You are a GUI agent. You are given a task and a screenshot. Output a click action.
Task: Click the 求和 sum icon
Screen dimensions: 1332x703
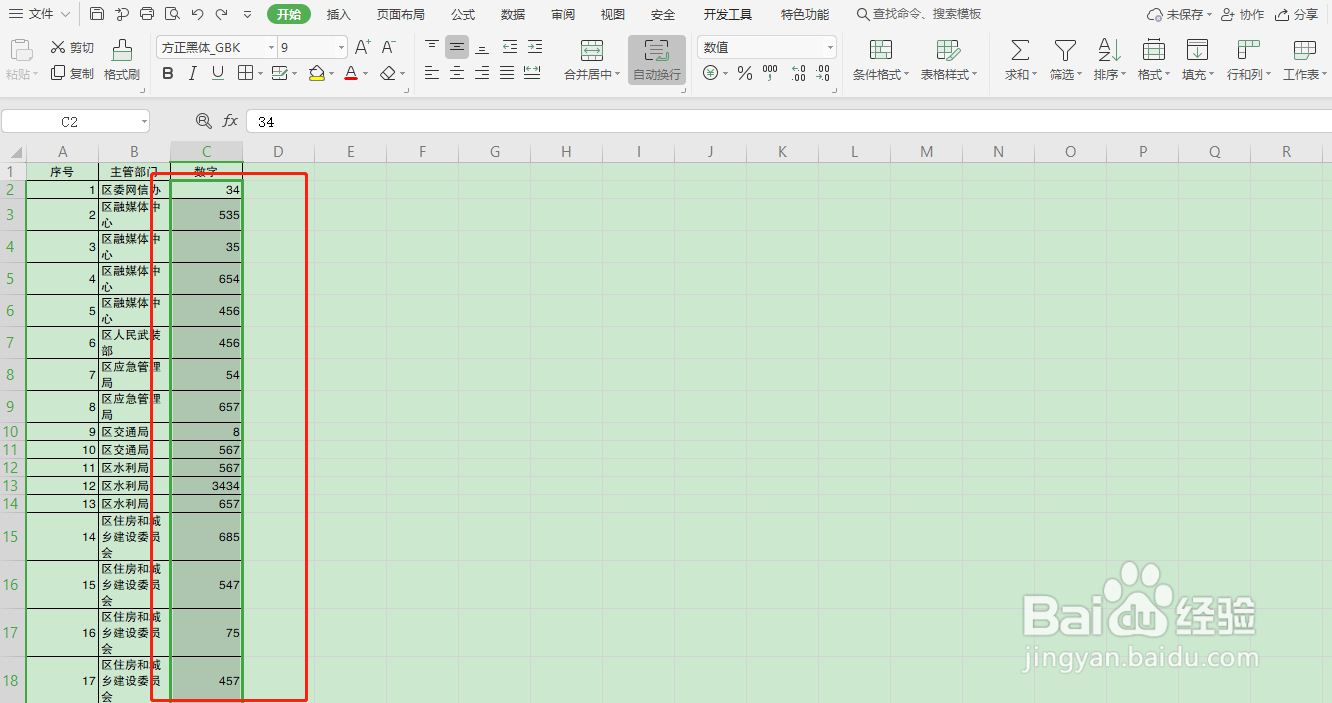pos(1019,50)
